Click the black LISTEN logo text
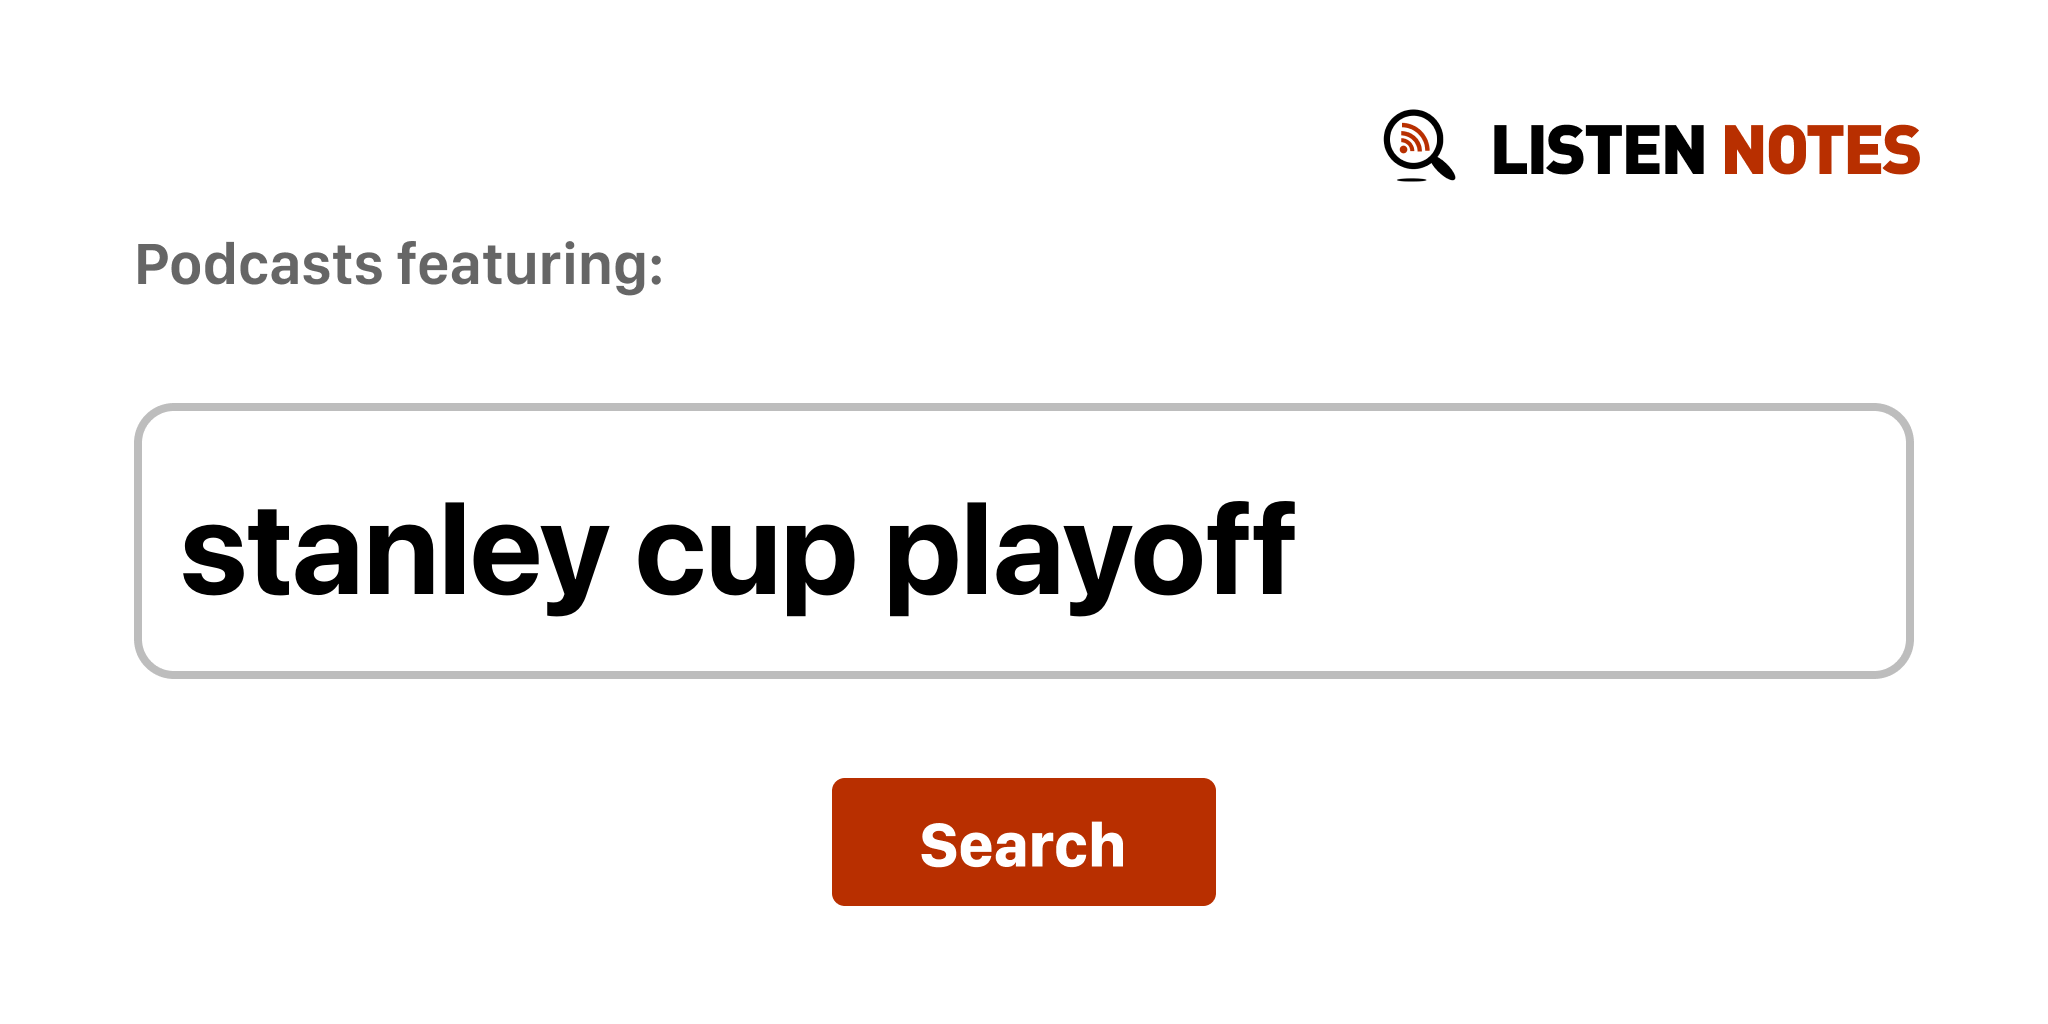This screenshot has height=1024, width=2048. click(1597, 151)
